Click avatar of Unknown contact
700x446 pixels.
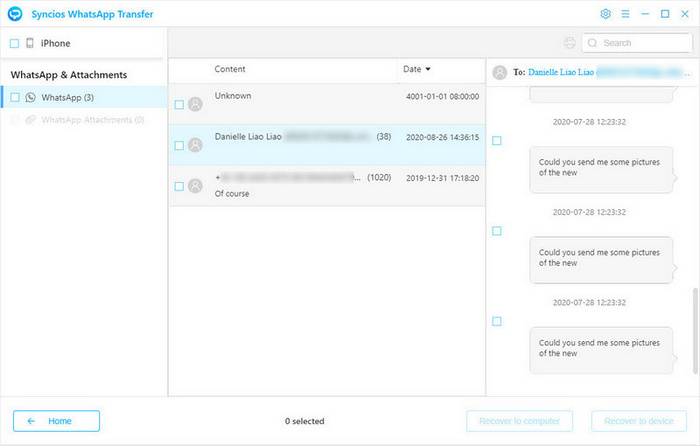pos(195,104)
